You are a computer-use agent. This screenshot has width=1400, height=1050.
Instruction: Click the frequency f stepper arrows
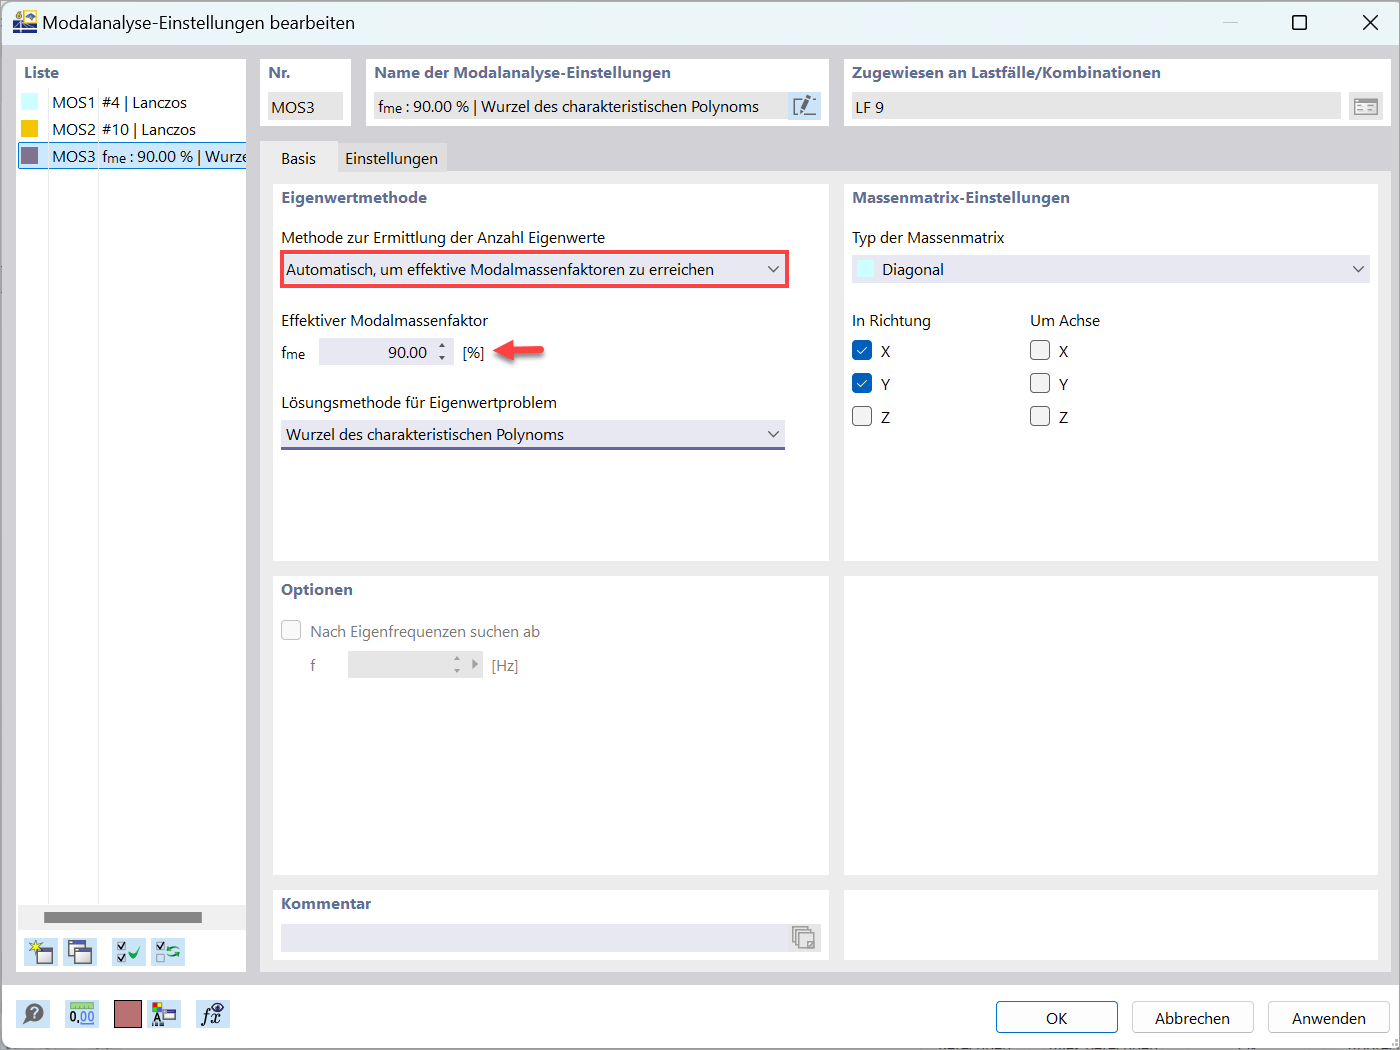coord(457,664)
